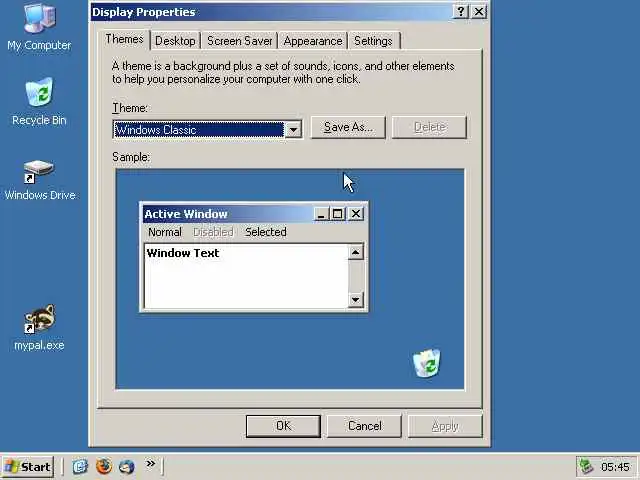Click the sample scrollbar down arrow
Screen dimensions: 640x480
pos(356,300)
